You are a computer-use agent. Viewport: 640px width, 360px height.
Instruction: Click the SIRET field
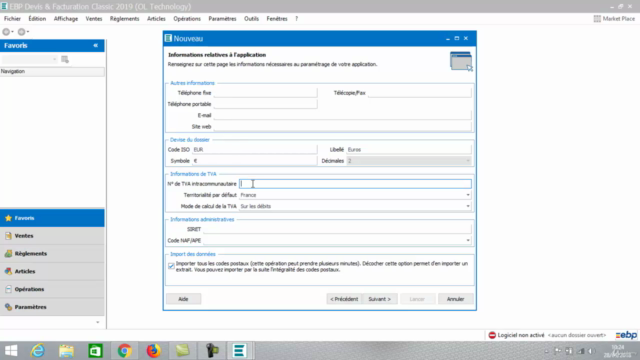pos(337,229)
